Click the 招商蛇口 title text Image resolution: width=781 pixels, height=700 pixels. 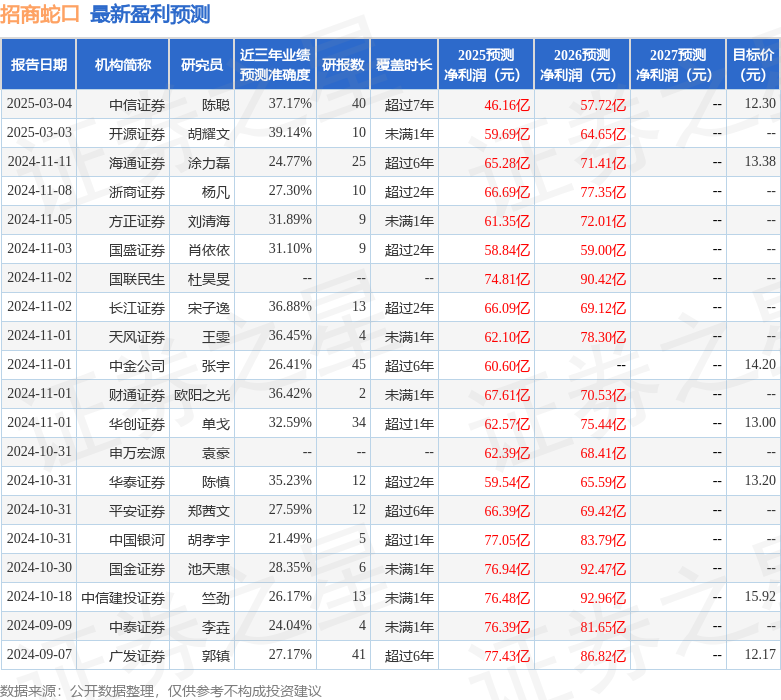coord(40,14)
